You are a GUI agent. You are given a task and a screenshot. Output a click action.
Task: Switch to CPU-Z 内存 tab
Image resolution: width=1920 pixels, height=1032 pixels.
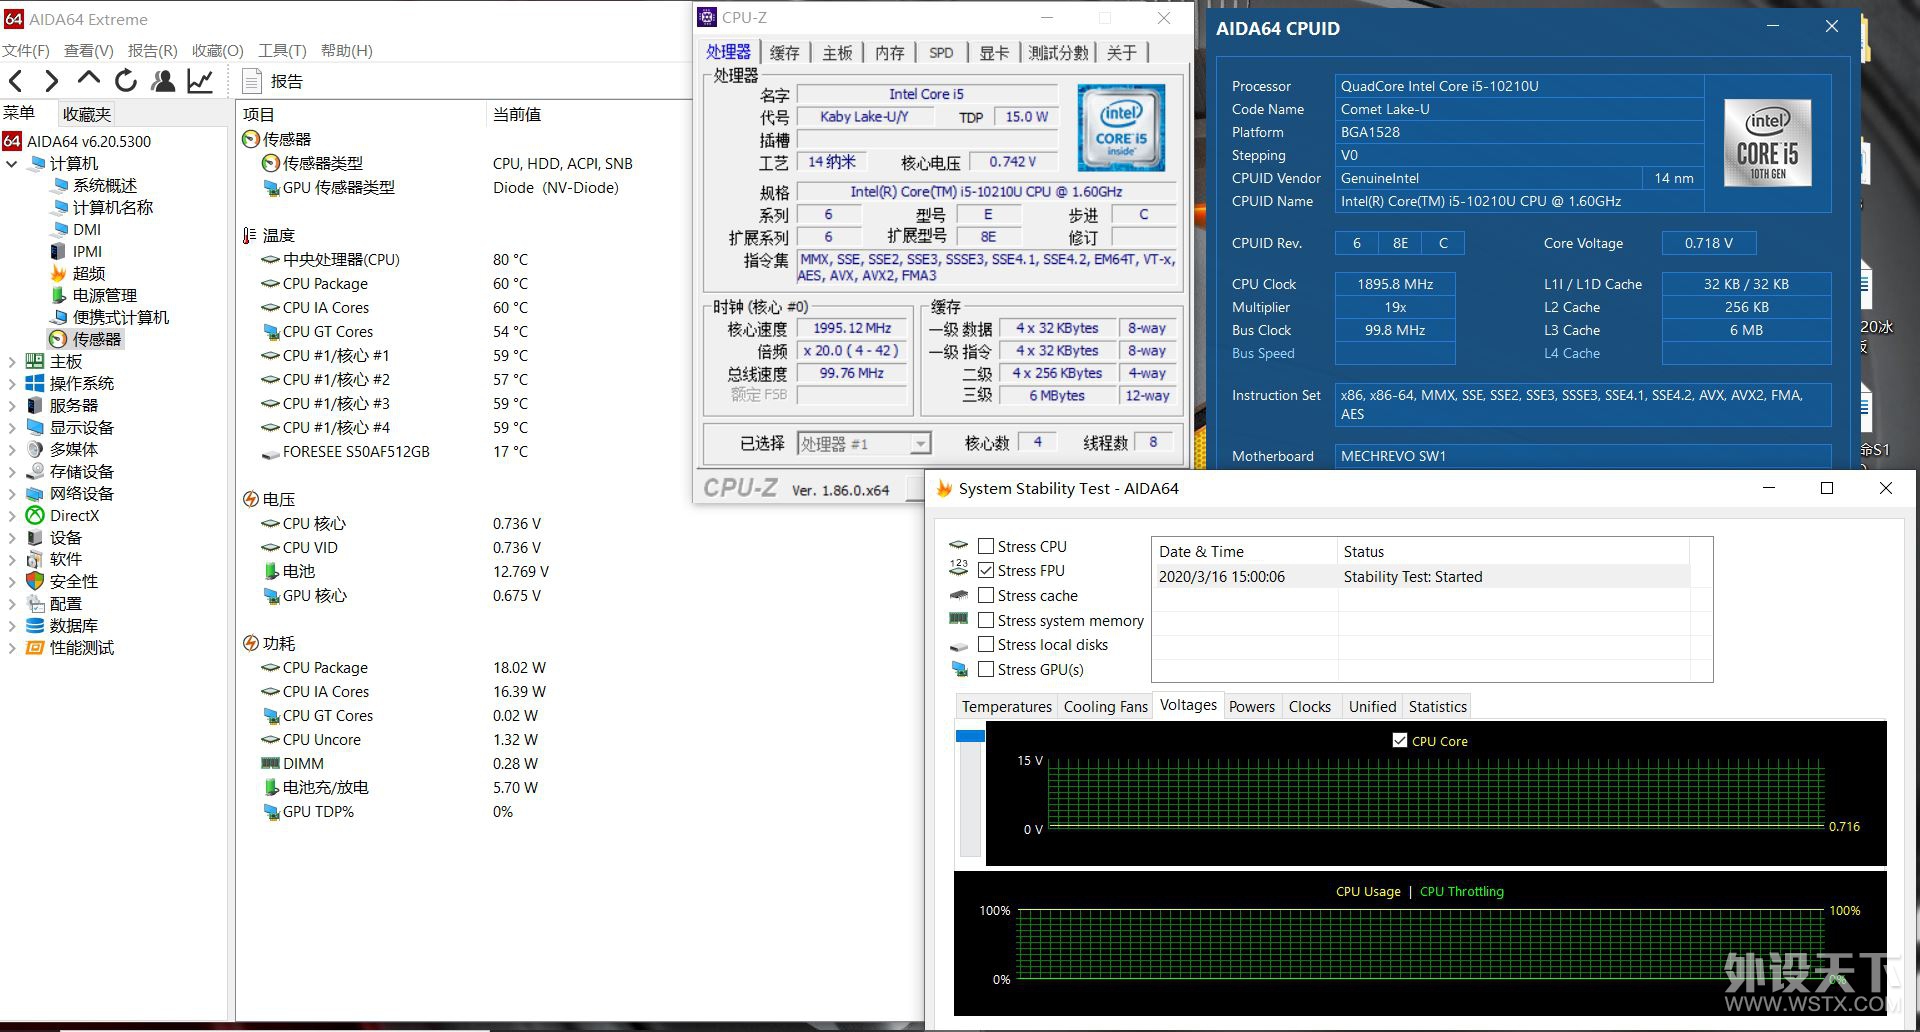coord(889,53)
